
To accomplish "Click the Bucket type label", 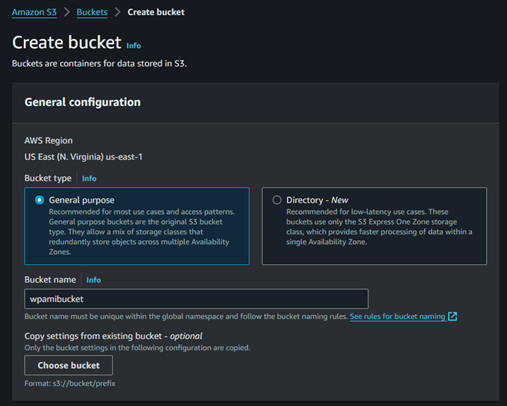I will (x=48, y=178).
